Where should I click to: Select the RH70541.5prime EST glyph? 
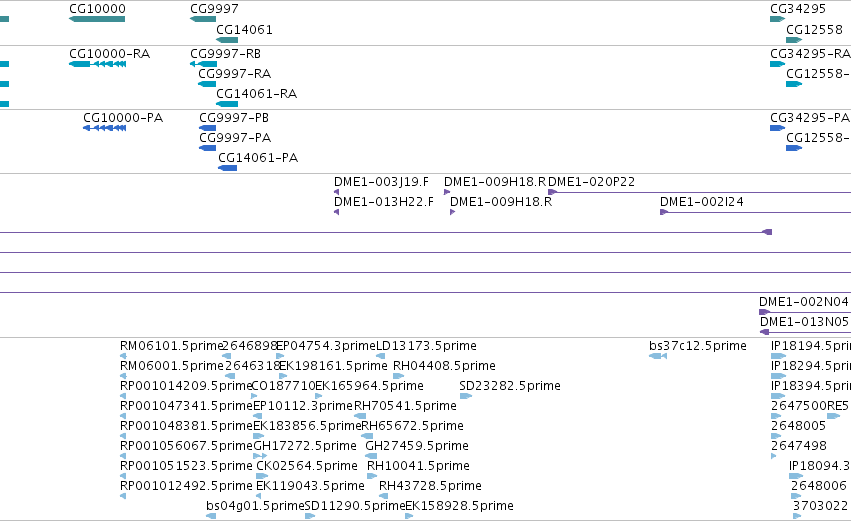pos(360,416)
